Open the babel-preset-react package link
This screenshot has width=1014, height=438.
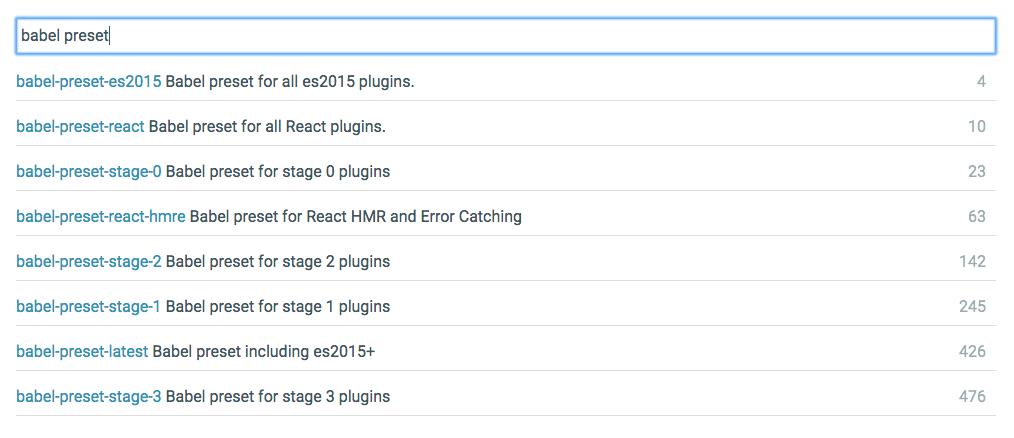[80, 126]
